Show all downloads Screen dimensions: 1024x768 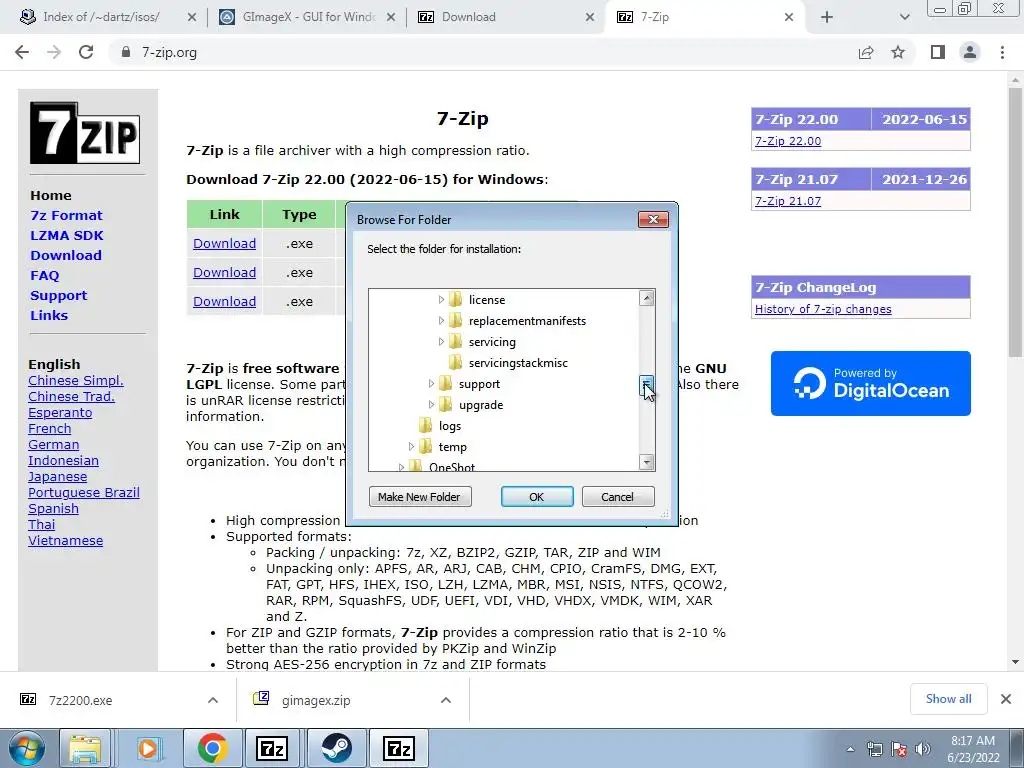pyautogui.click(x=948, y=699)
